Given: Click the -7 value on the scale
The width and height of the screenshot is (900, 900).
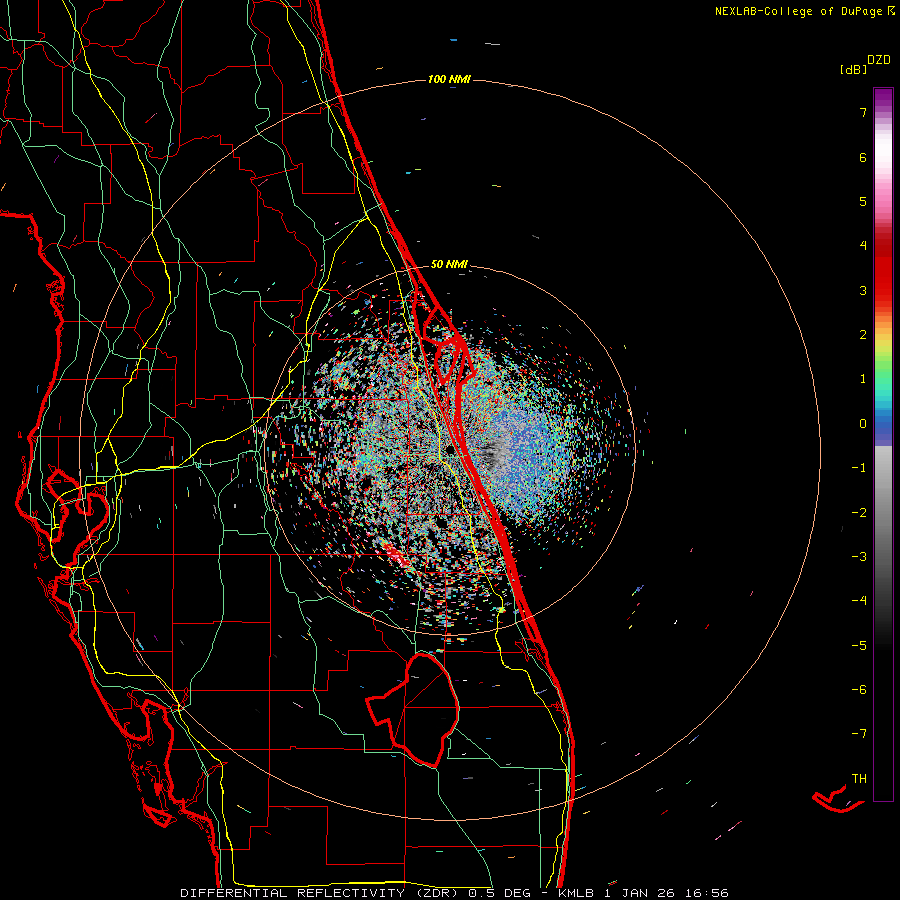Looking at the screenshot, I should [x=859, y=734].
